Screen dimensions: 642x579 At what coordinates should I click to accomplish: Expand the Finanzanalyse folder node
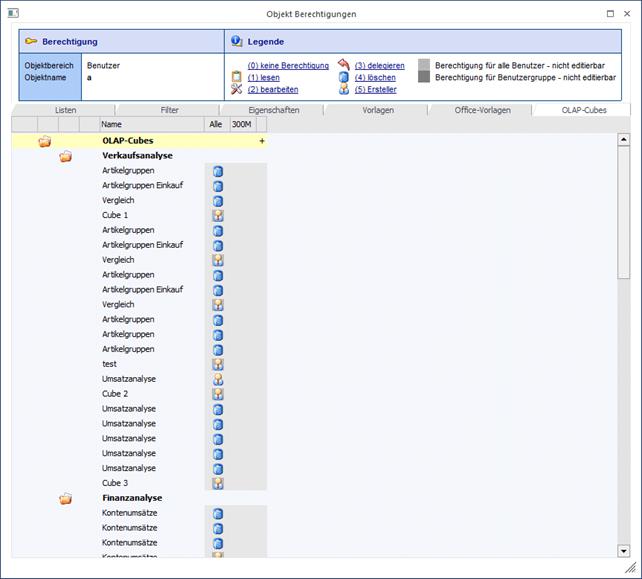(65, 498)
